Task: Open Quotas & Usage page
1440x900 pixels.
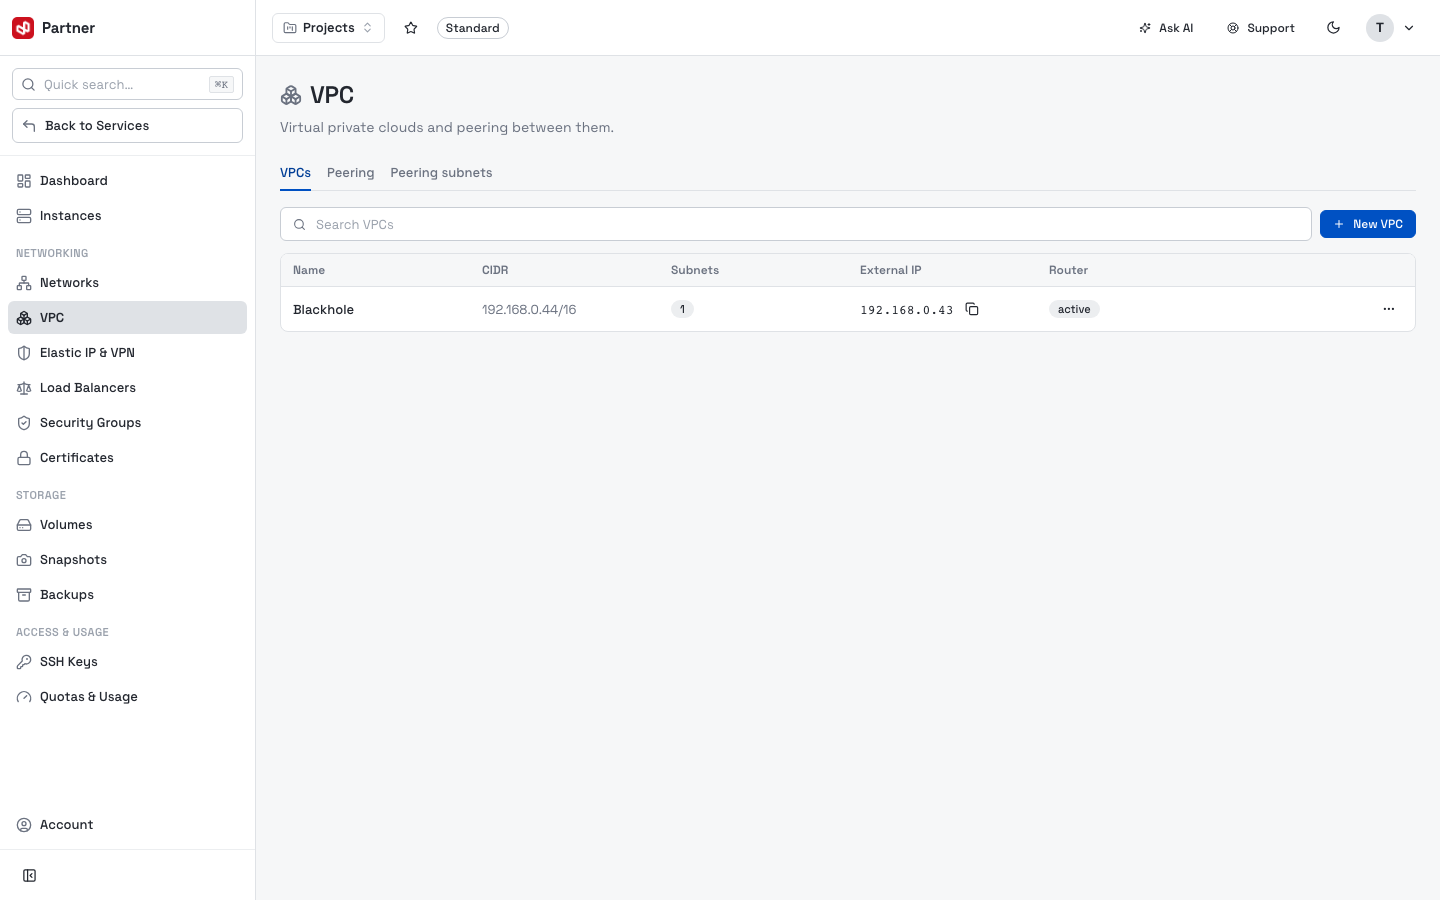Action: [x=127, y=697]
